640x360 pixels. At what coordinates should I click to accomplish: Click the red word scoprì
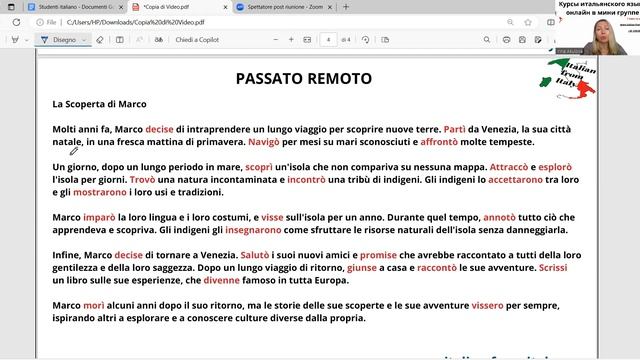pos(259,167)
